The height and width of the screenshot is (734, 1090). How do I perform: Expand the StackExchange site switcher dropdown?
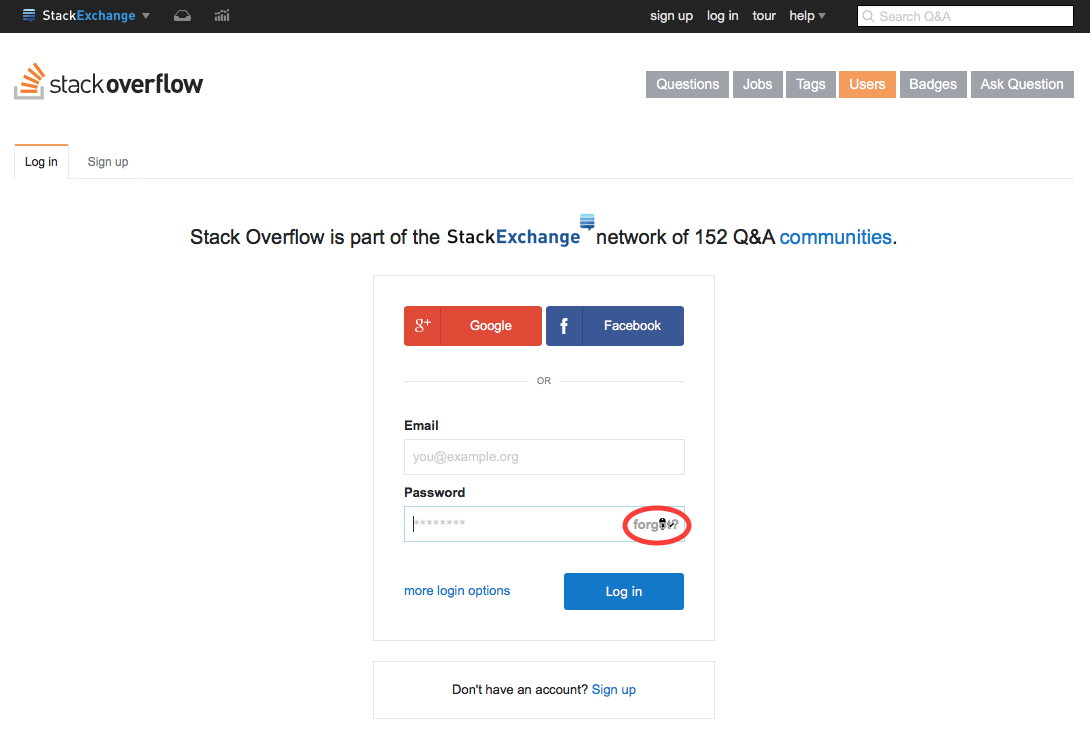[146, 16]
